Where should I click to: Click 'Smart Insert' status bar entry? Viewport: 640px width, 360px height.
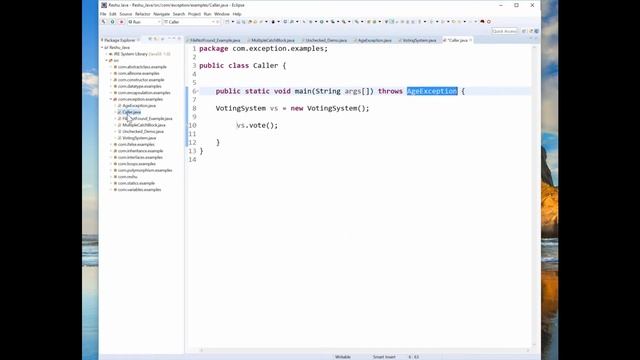point(384,357)
